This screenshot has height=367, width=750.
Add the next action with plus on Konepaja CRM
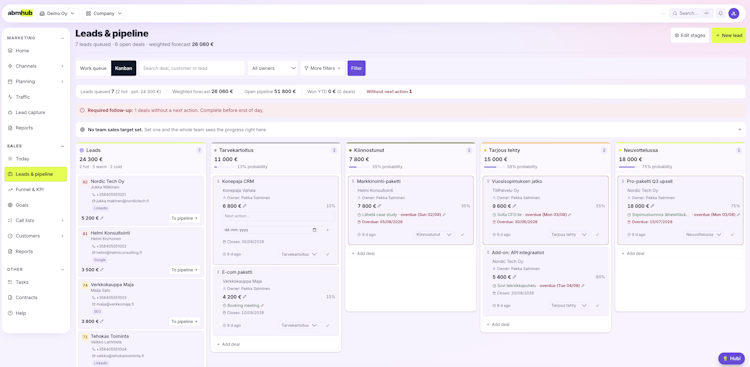pyautogui.click(x=328, y=230)
